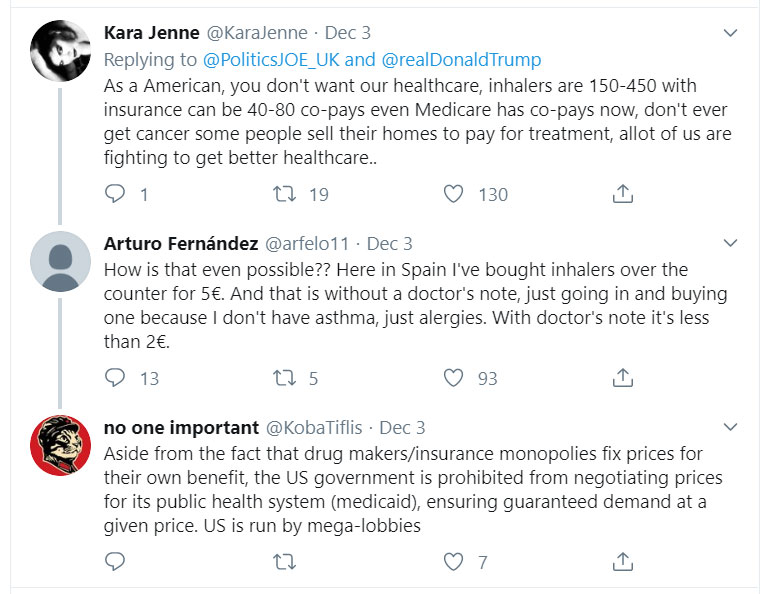Share Arturo Fernández's tweet
Image resolution: width=772 pixels, height=594 pixels.
pyautogui.click(x=622, y=378)
